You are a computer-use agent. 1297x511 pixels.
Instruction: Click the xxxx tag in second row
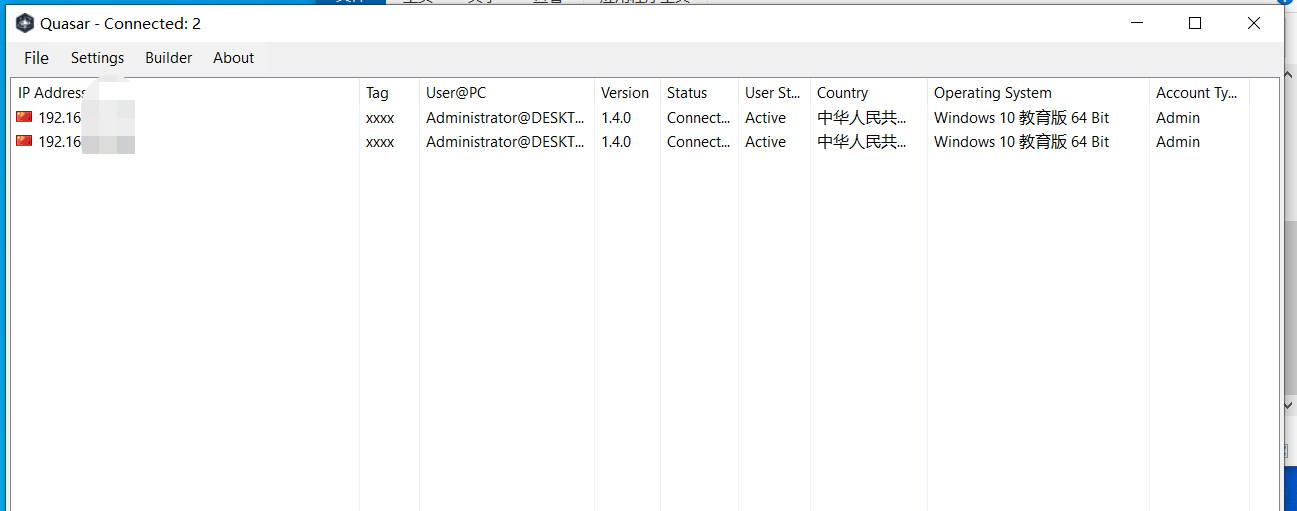[380, 142]
